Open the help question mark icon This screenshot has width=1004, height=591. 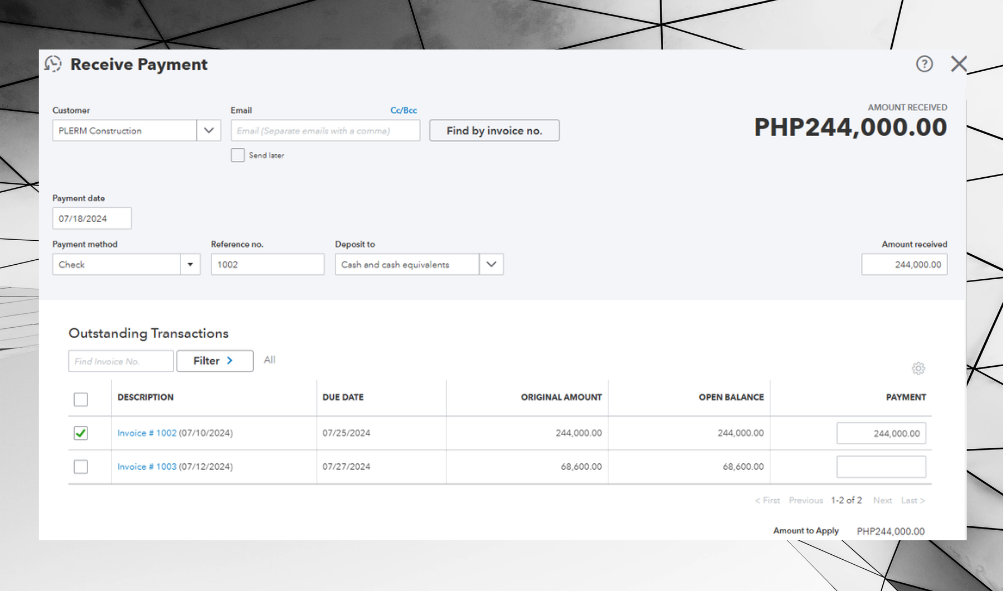point(924,64)
